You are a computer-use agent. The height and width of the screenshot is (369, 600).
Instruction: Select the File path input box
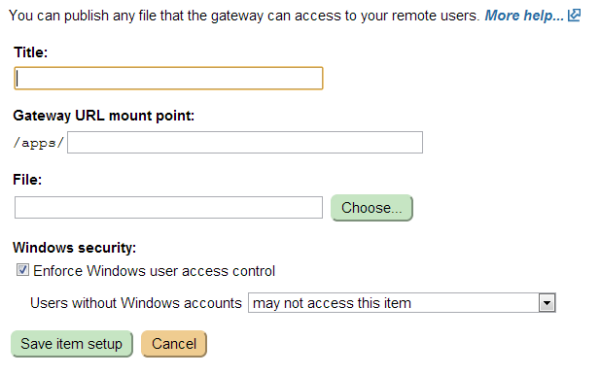pos(169,207)
